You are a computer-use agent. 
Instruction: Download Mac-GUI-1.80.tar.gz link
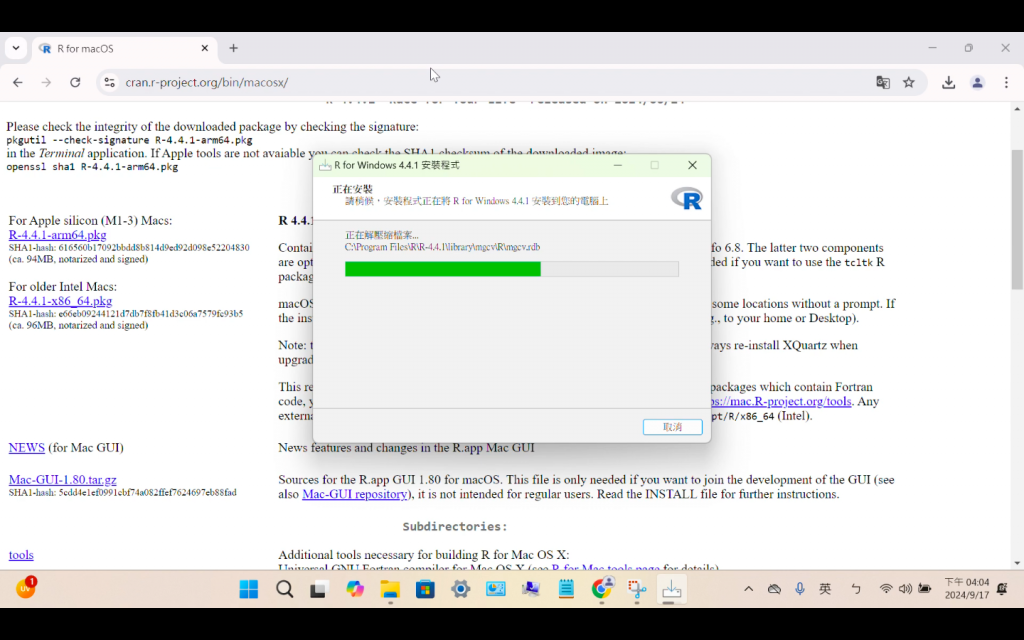point(63,479)
